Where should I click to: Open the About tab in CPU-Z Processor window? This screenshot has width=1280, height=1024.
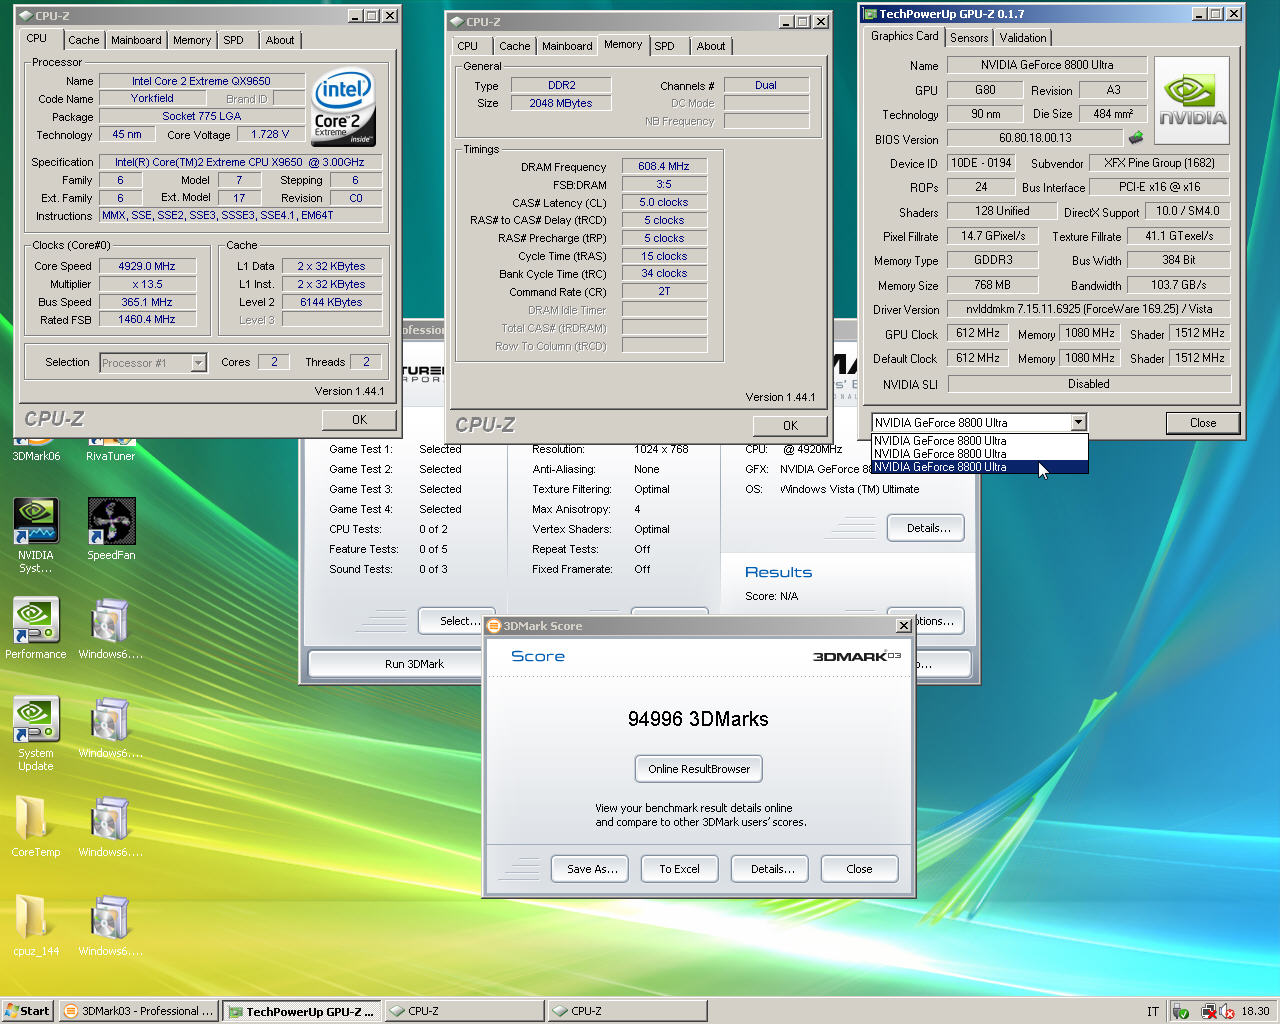(x=280, y=40)
